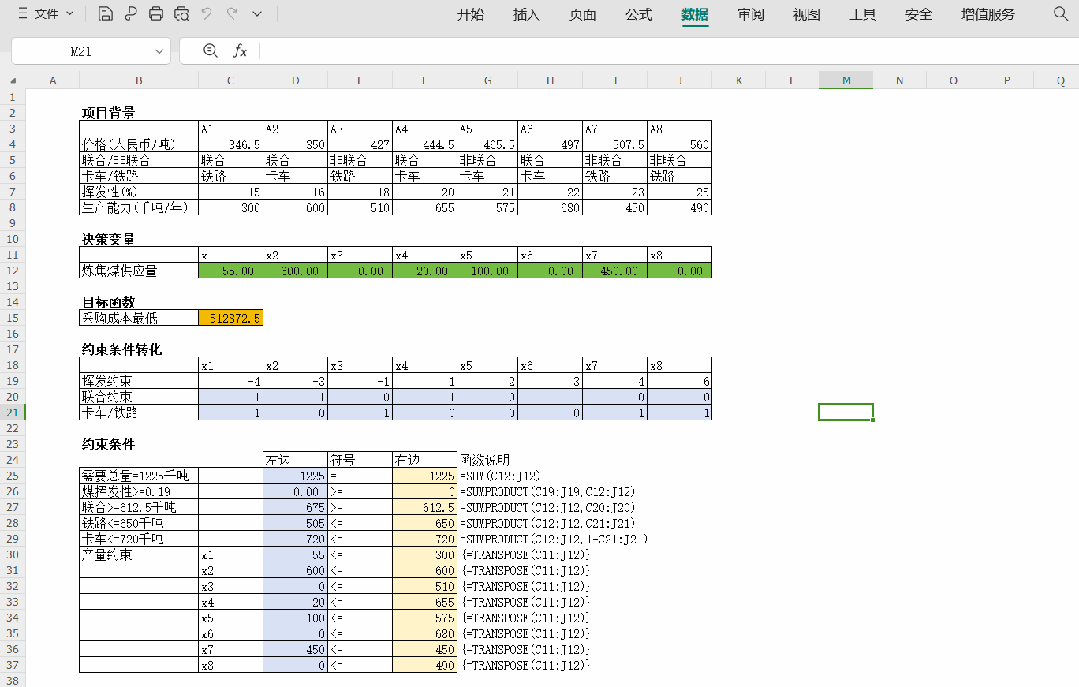1079x687 pixels.
Task: Open the 增值服务 tab
Action: point(987,14)
